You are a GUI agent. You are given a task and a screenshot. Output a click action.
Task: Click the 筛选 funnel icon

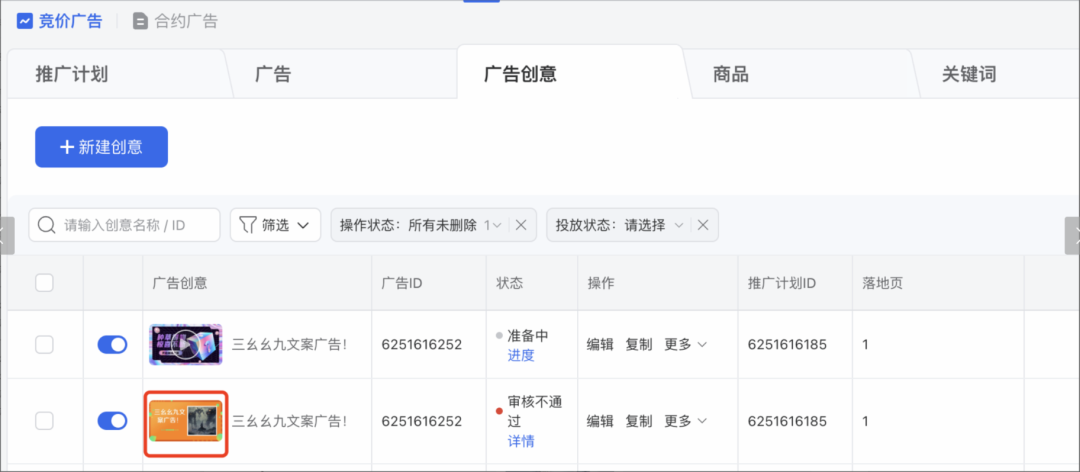point(246,225)
